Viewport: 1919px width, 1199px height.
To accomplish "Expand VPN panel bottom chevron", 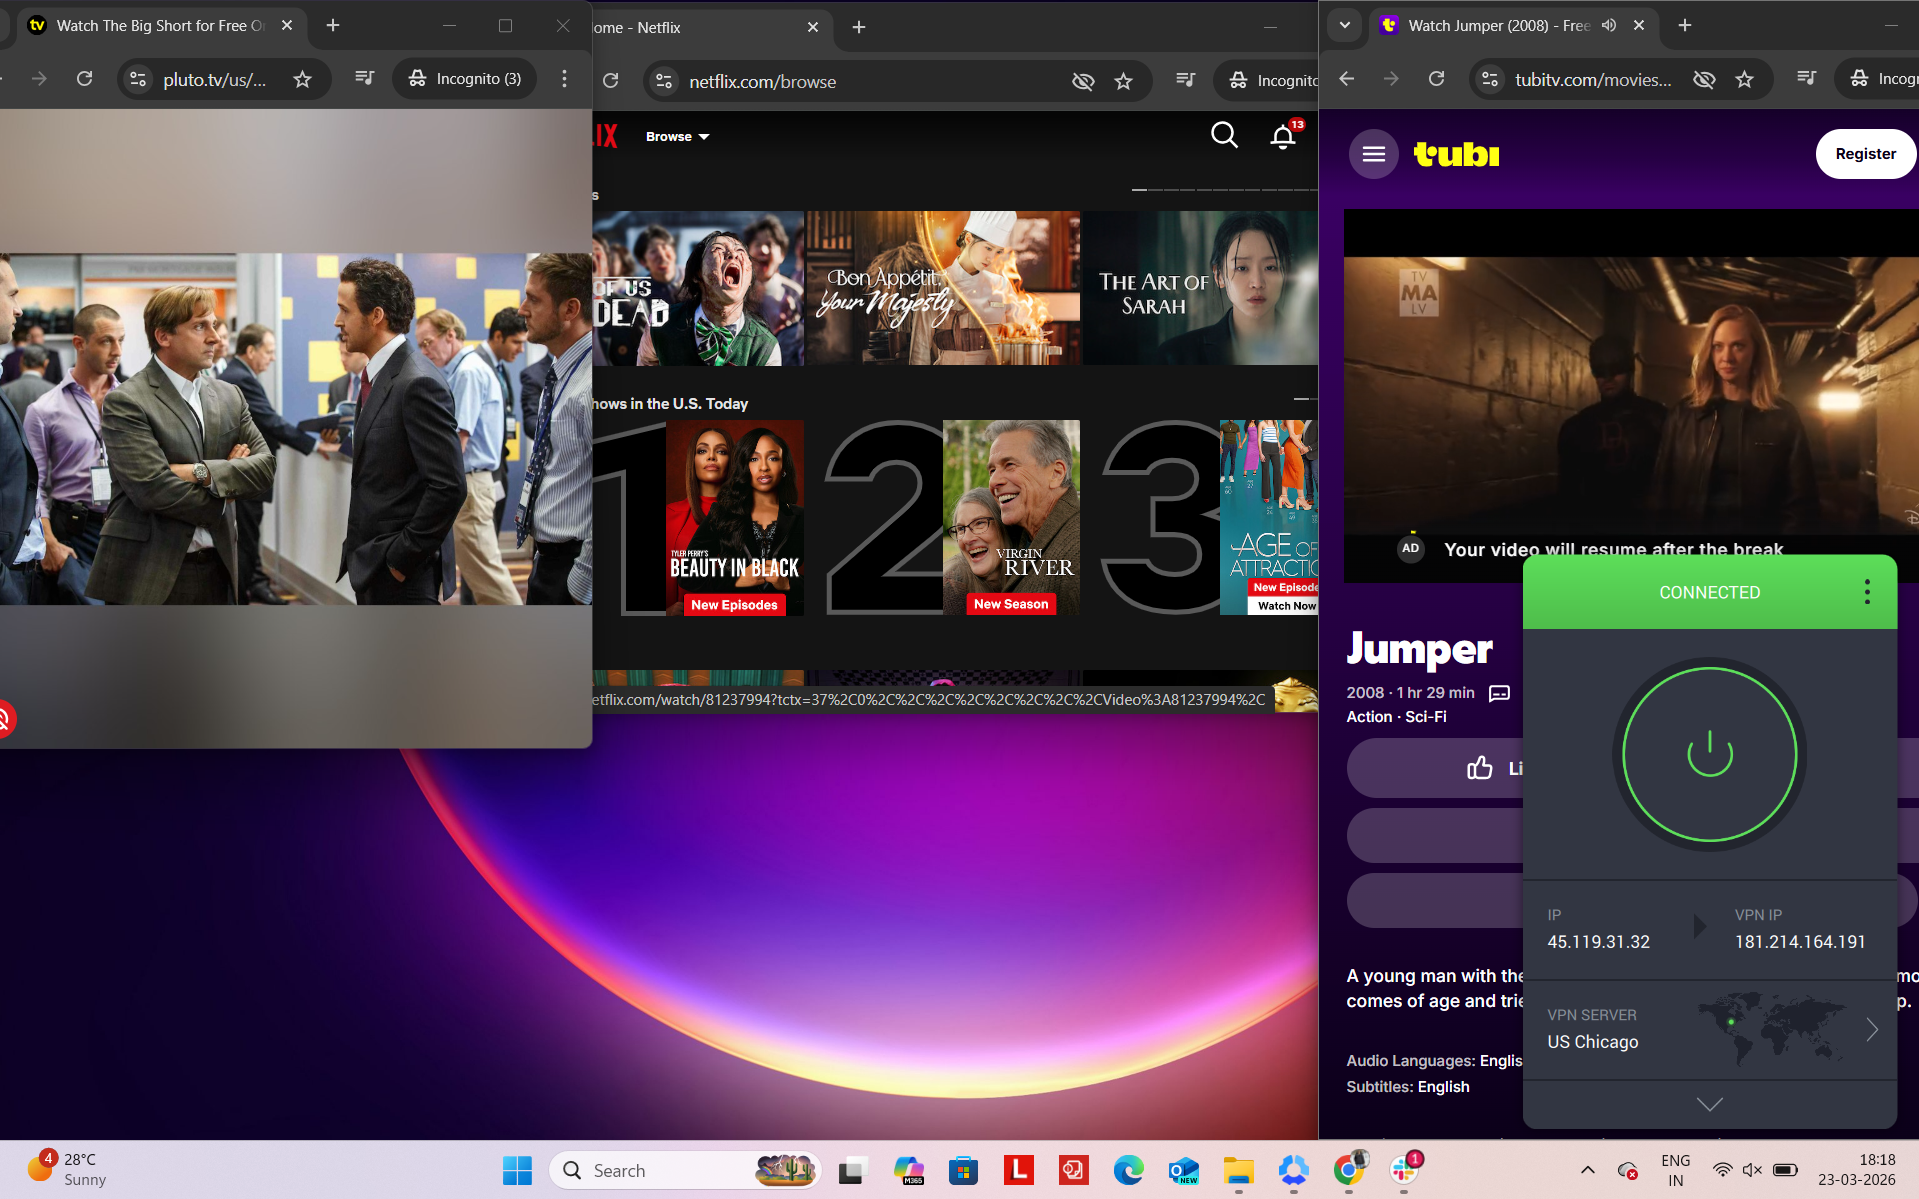I will point(1709,1104).
